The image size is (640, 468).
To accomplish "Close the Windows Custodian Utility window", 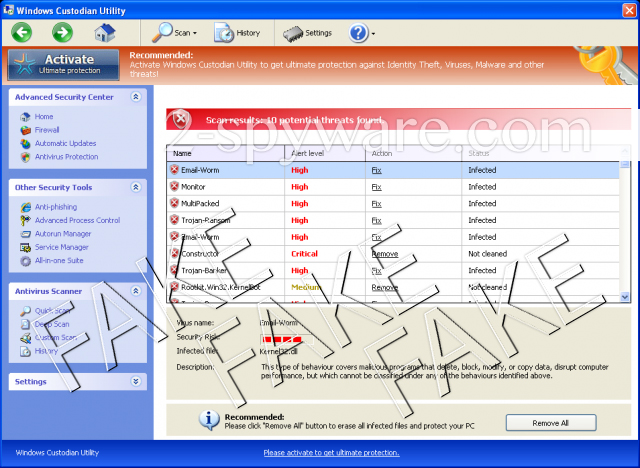I will [629, 10].
